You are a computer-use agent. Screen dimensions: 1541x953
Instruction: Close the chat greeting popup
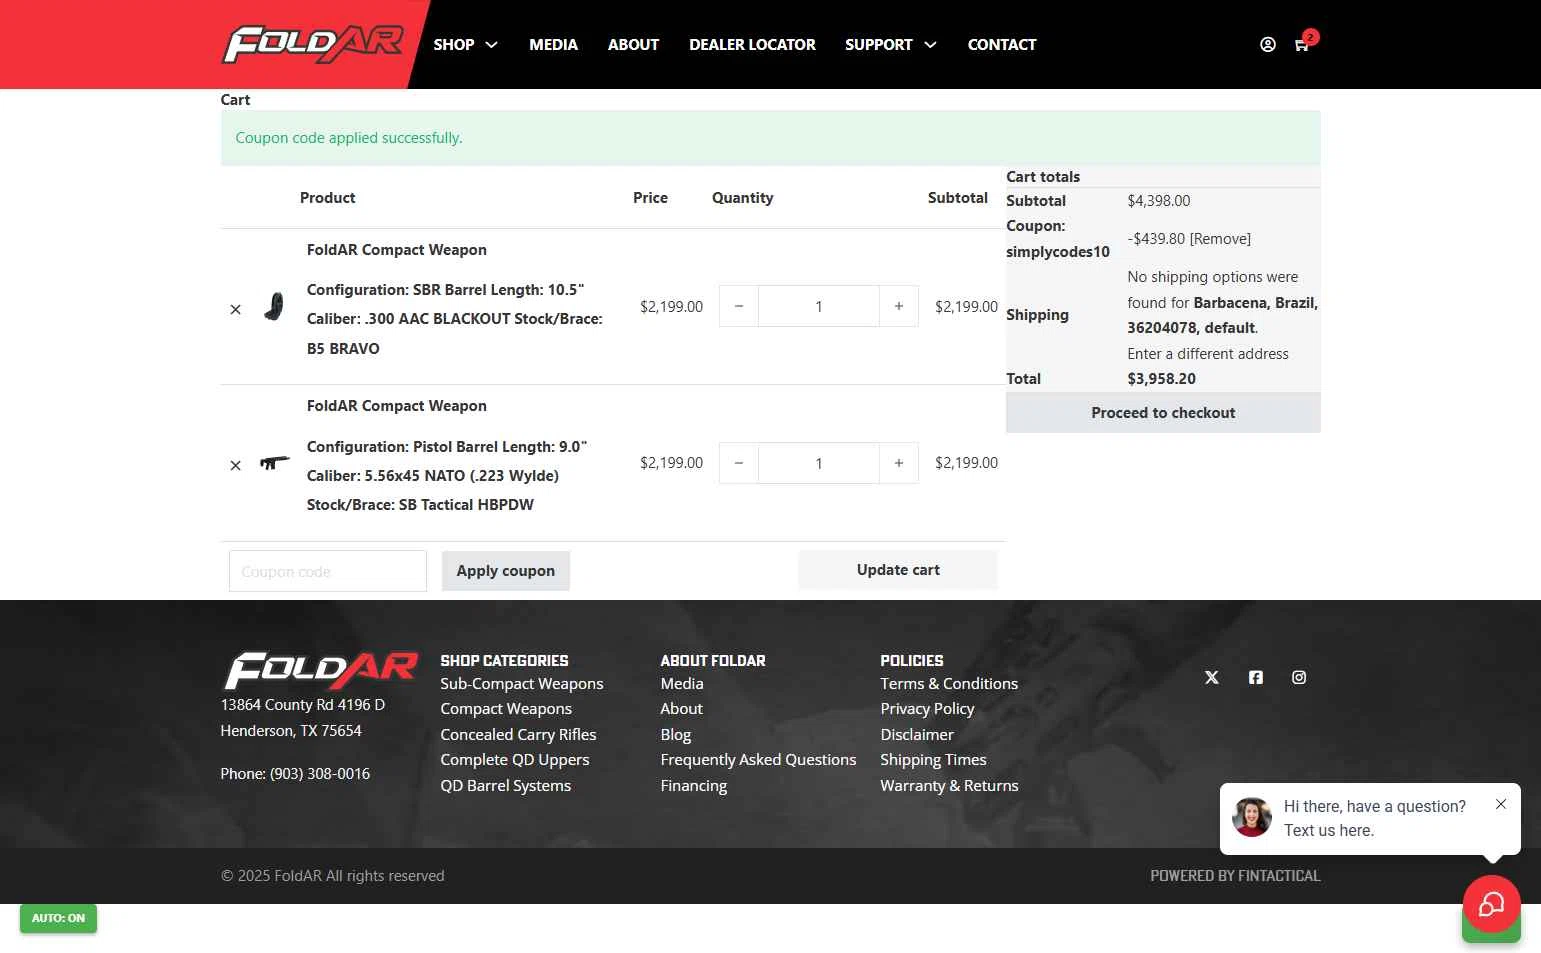pyautogui.click(x=1501, y=804)
